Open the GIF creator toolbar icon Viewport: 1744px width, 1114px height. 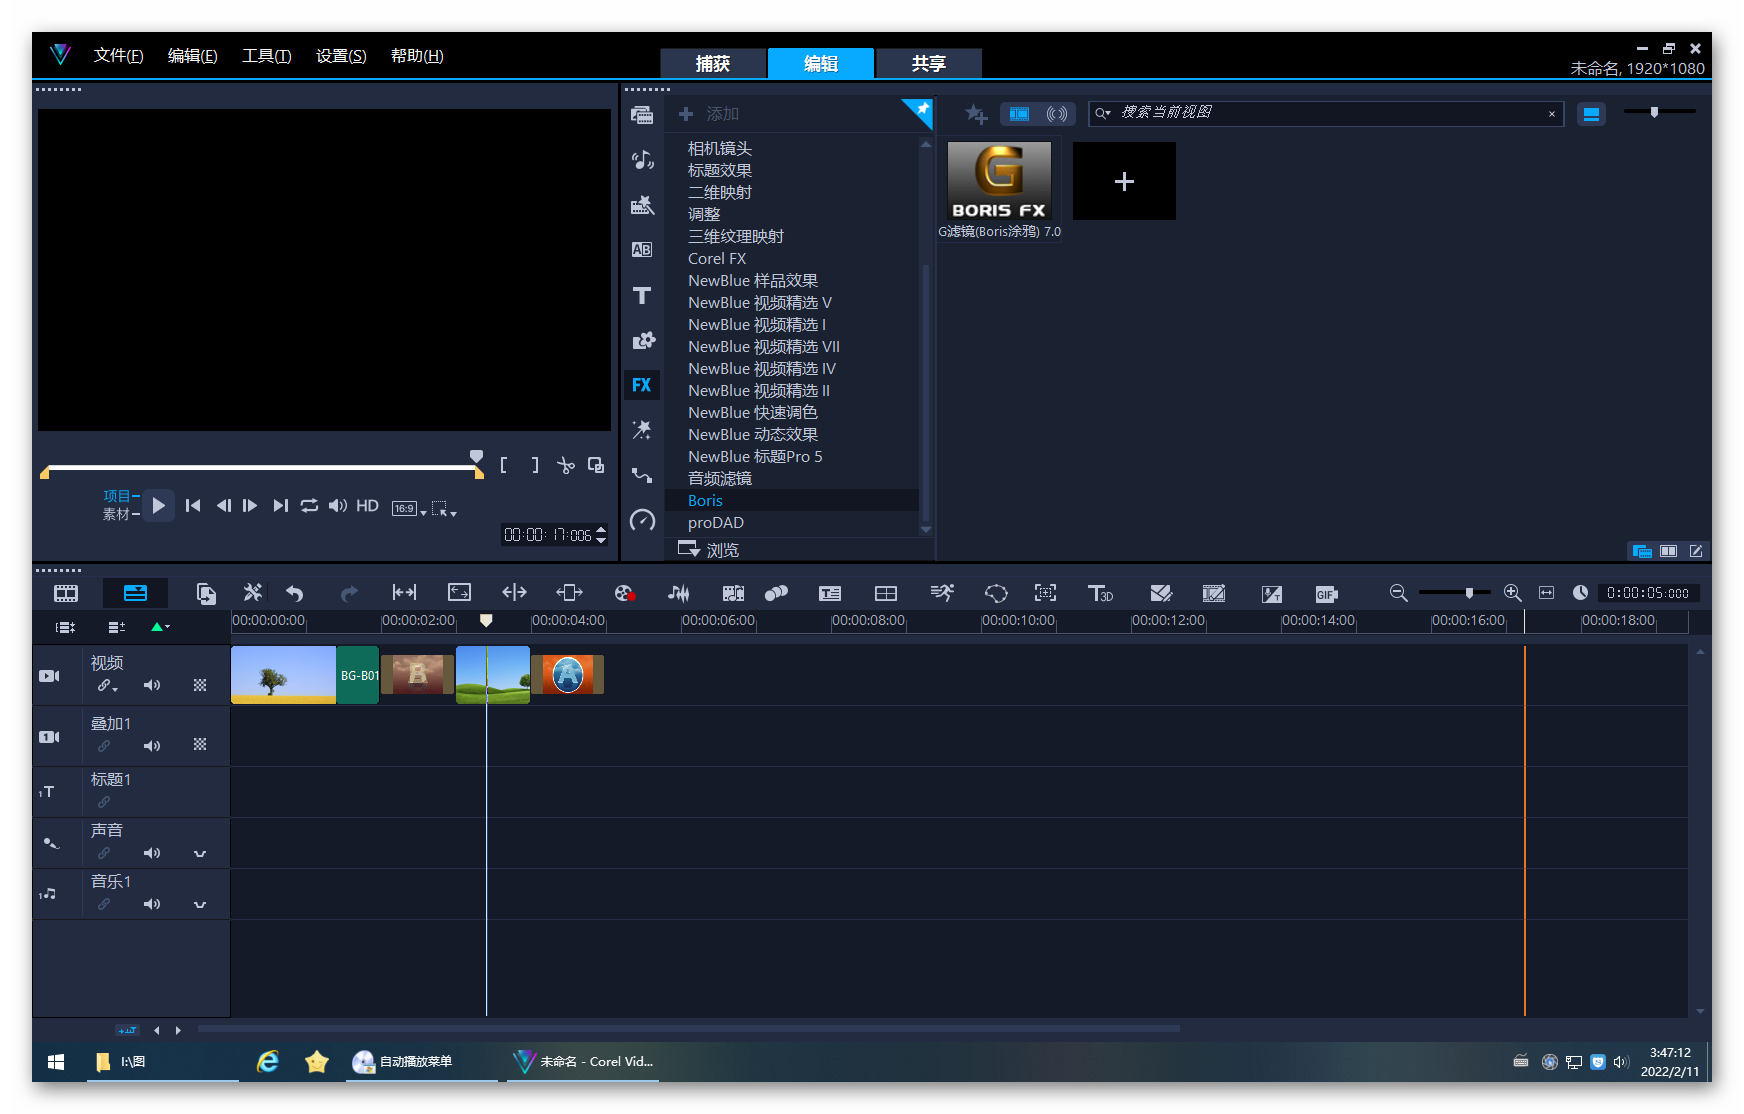click(1326, 593)
